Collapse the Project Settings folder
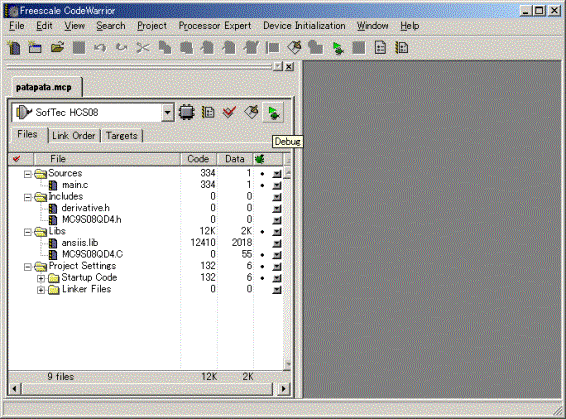 28,267
